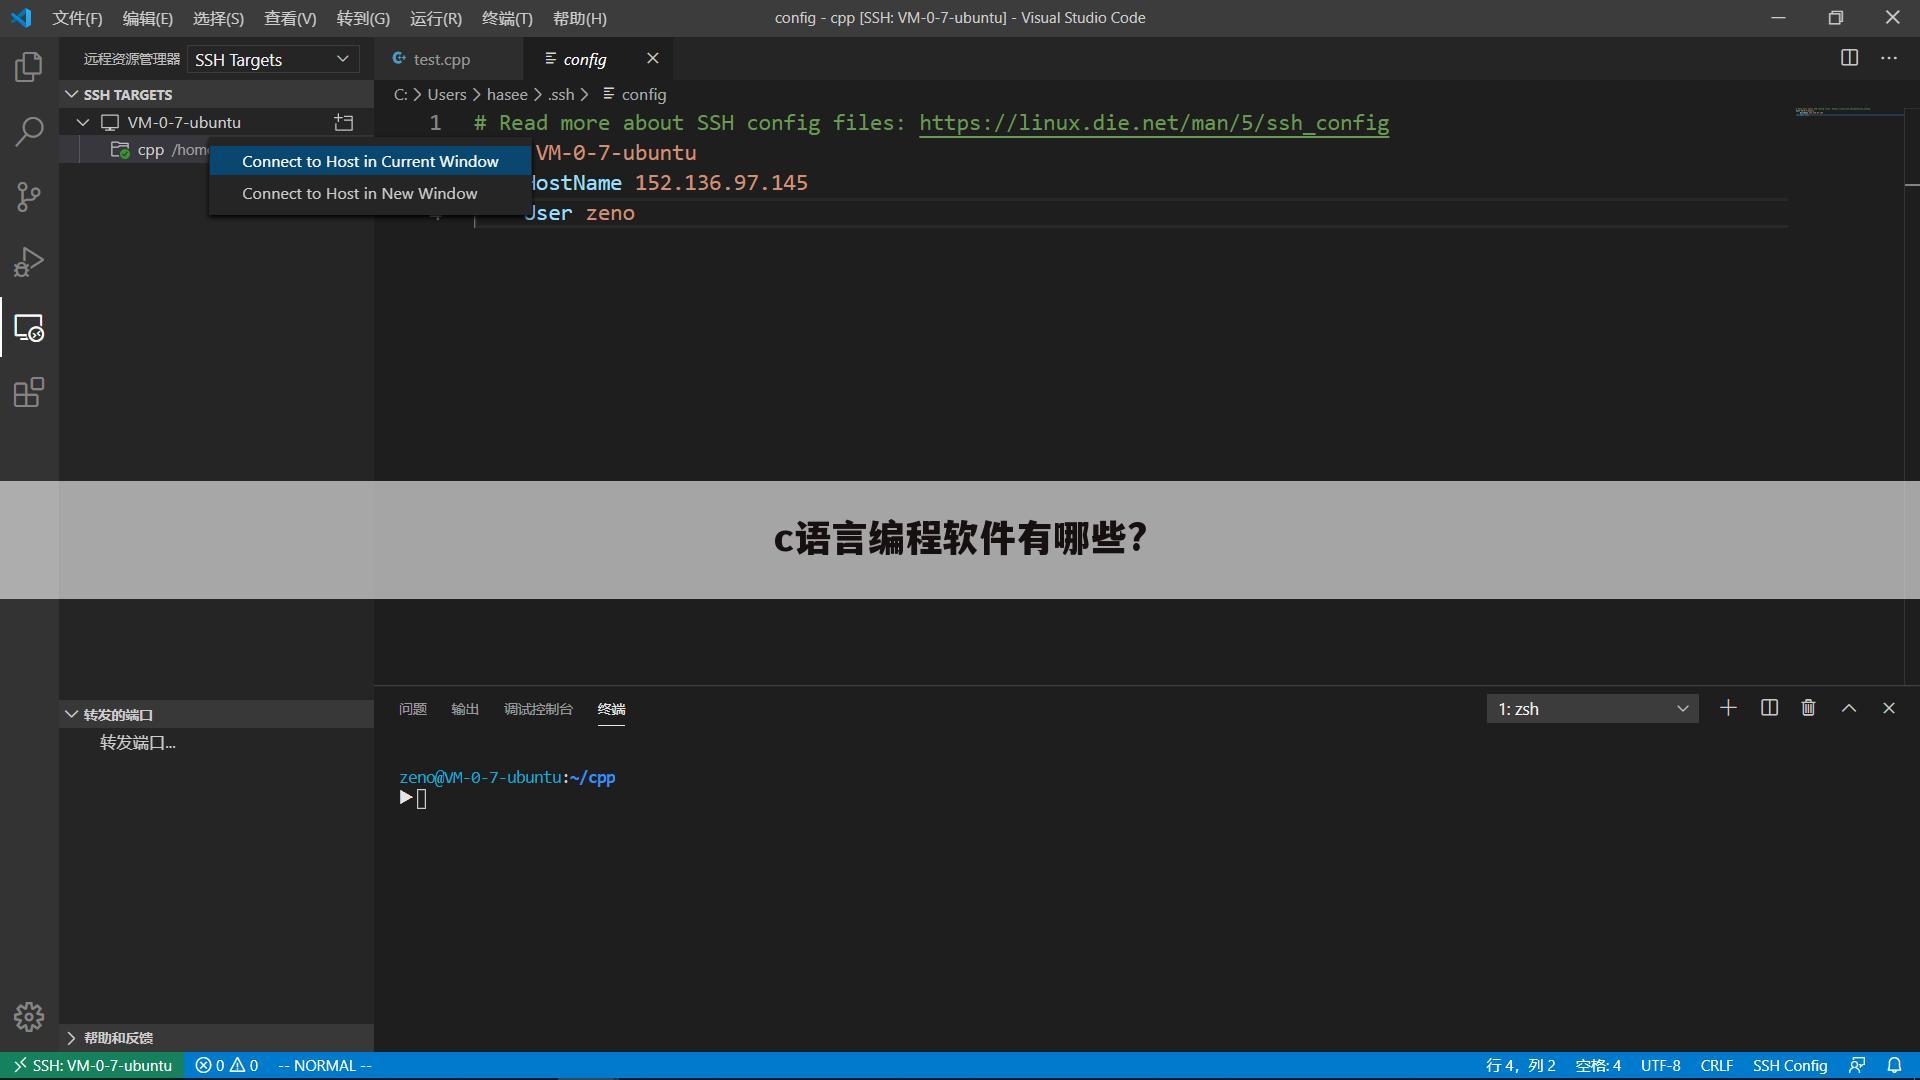Switch to the 调试控制台 panel tab
Viewport: 1920px width, 1080px height.
(x=538, y=709)
